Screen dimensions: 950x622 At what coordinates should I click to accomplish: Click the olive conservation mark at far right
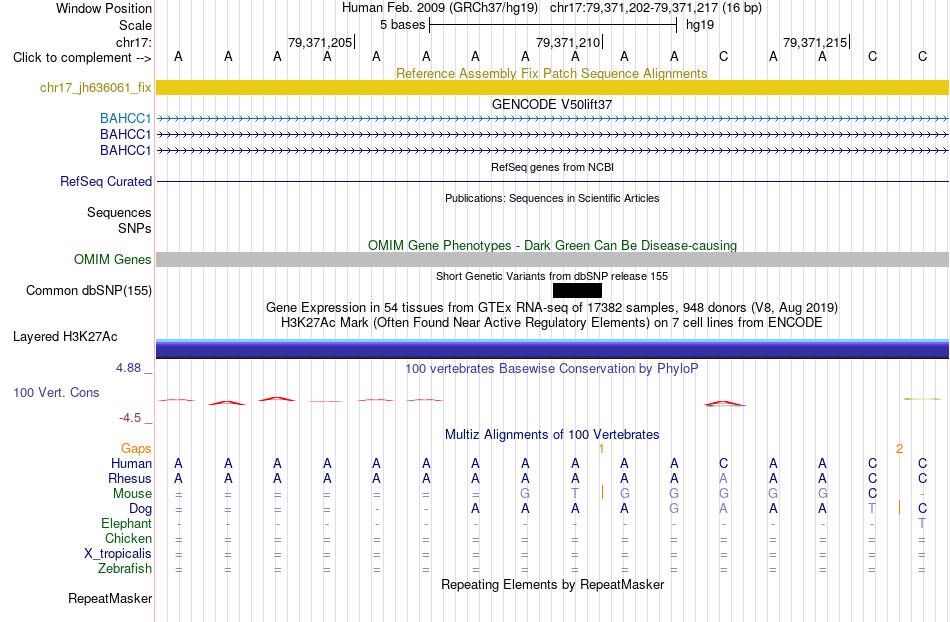pyautogui.click(x=922, y=399)
